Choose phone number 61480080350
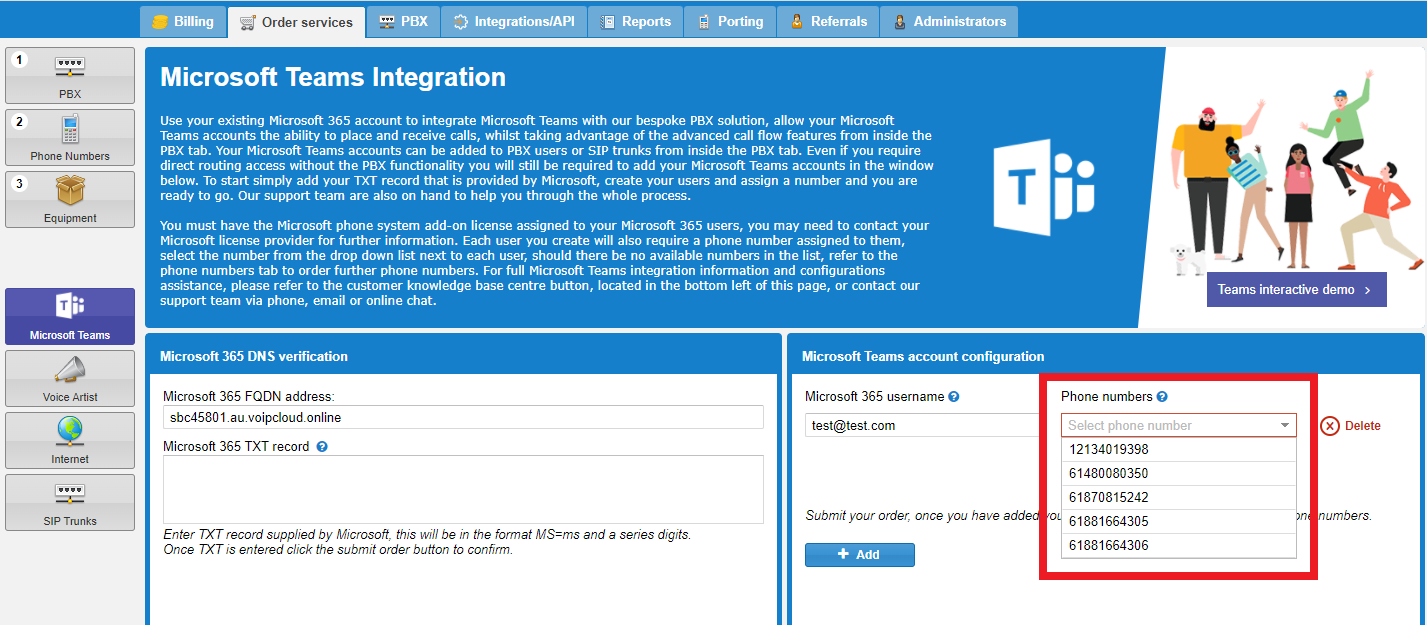Image resolution: width=1427 pixels, height=625 pixels. (1178, 474)
